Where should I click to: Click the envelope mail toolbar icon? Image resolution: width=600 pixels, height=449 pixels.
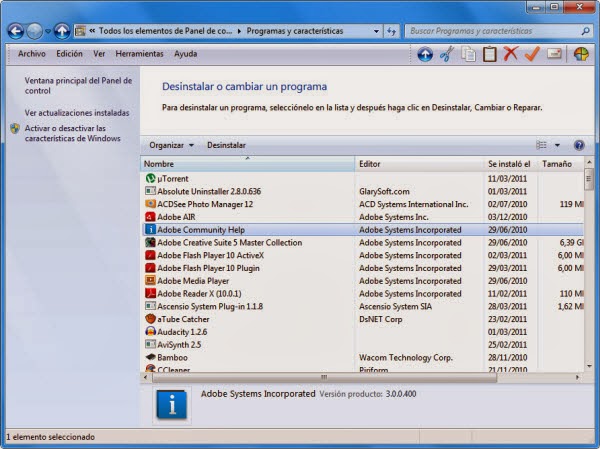tap(554, 54)
